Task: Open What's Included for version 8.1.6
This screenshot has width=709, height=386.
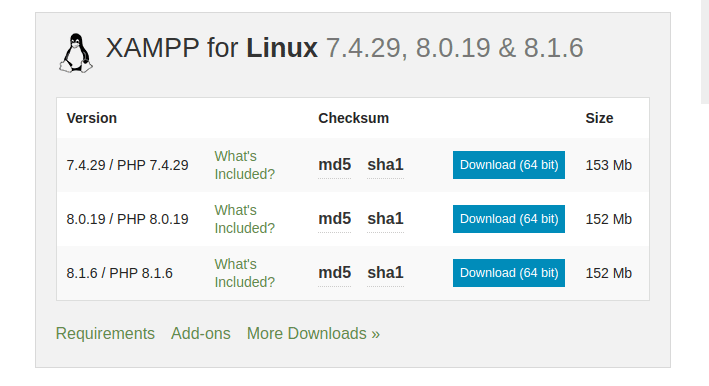Action: coord(245,273)
